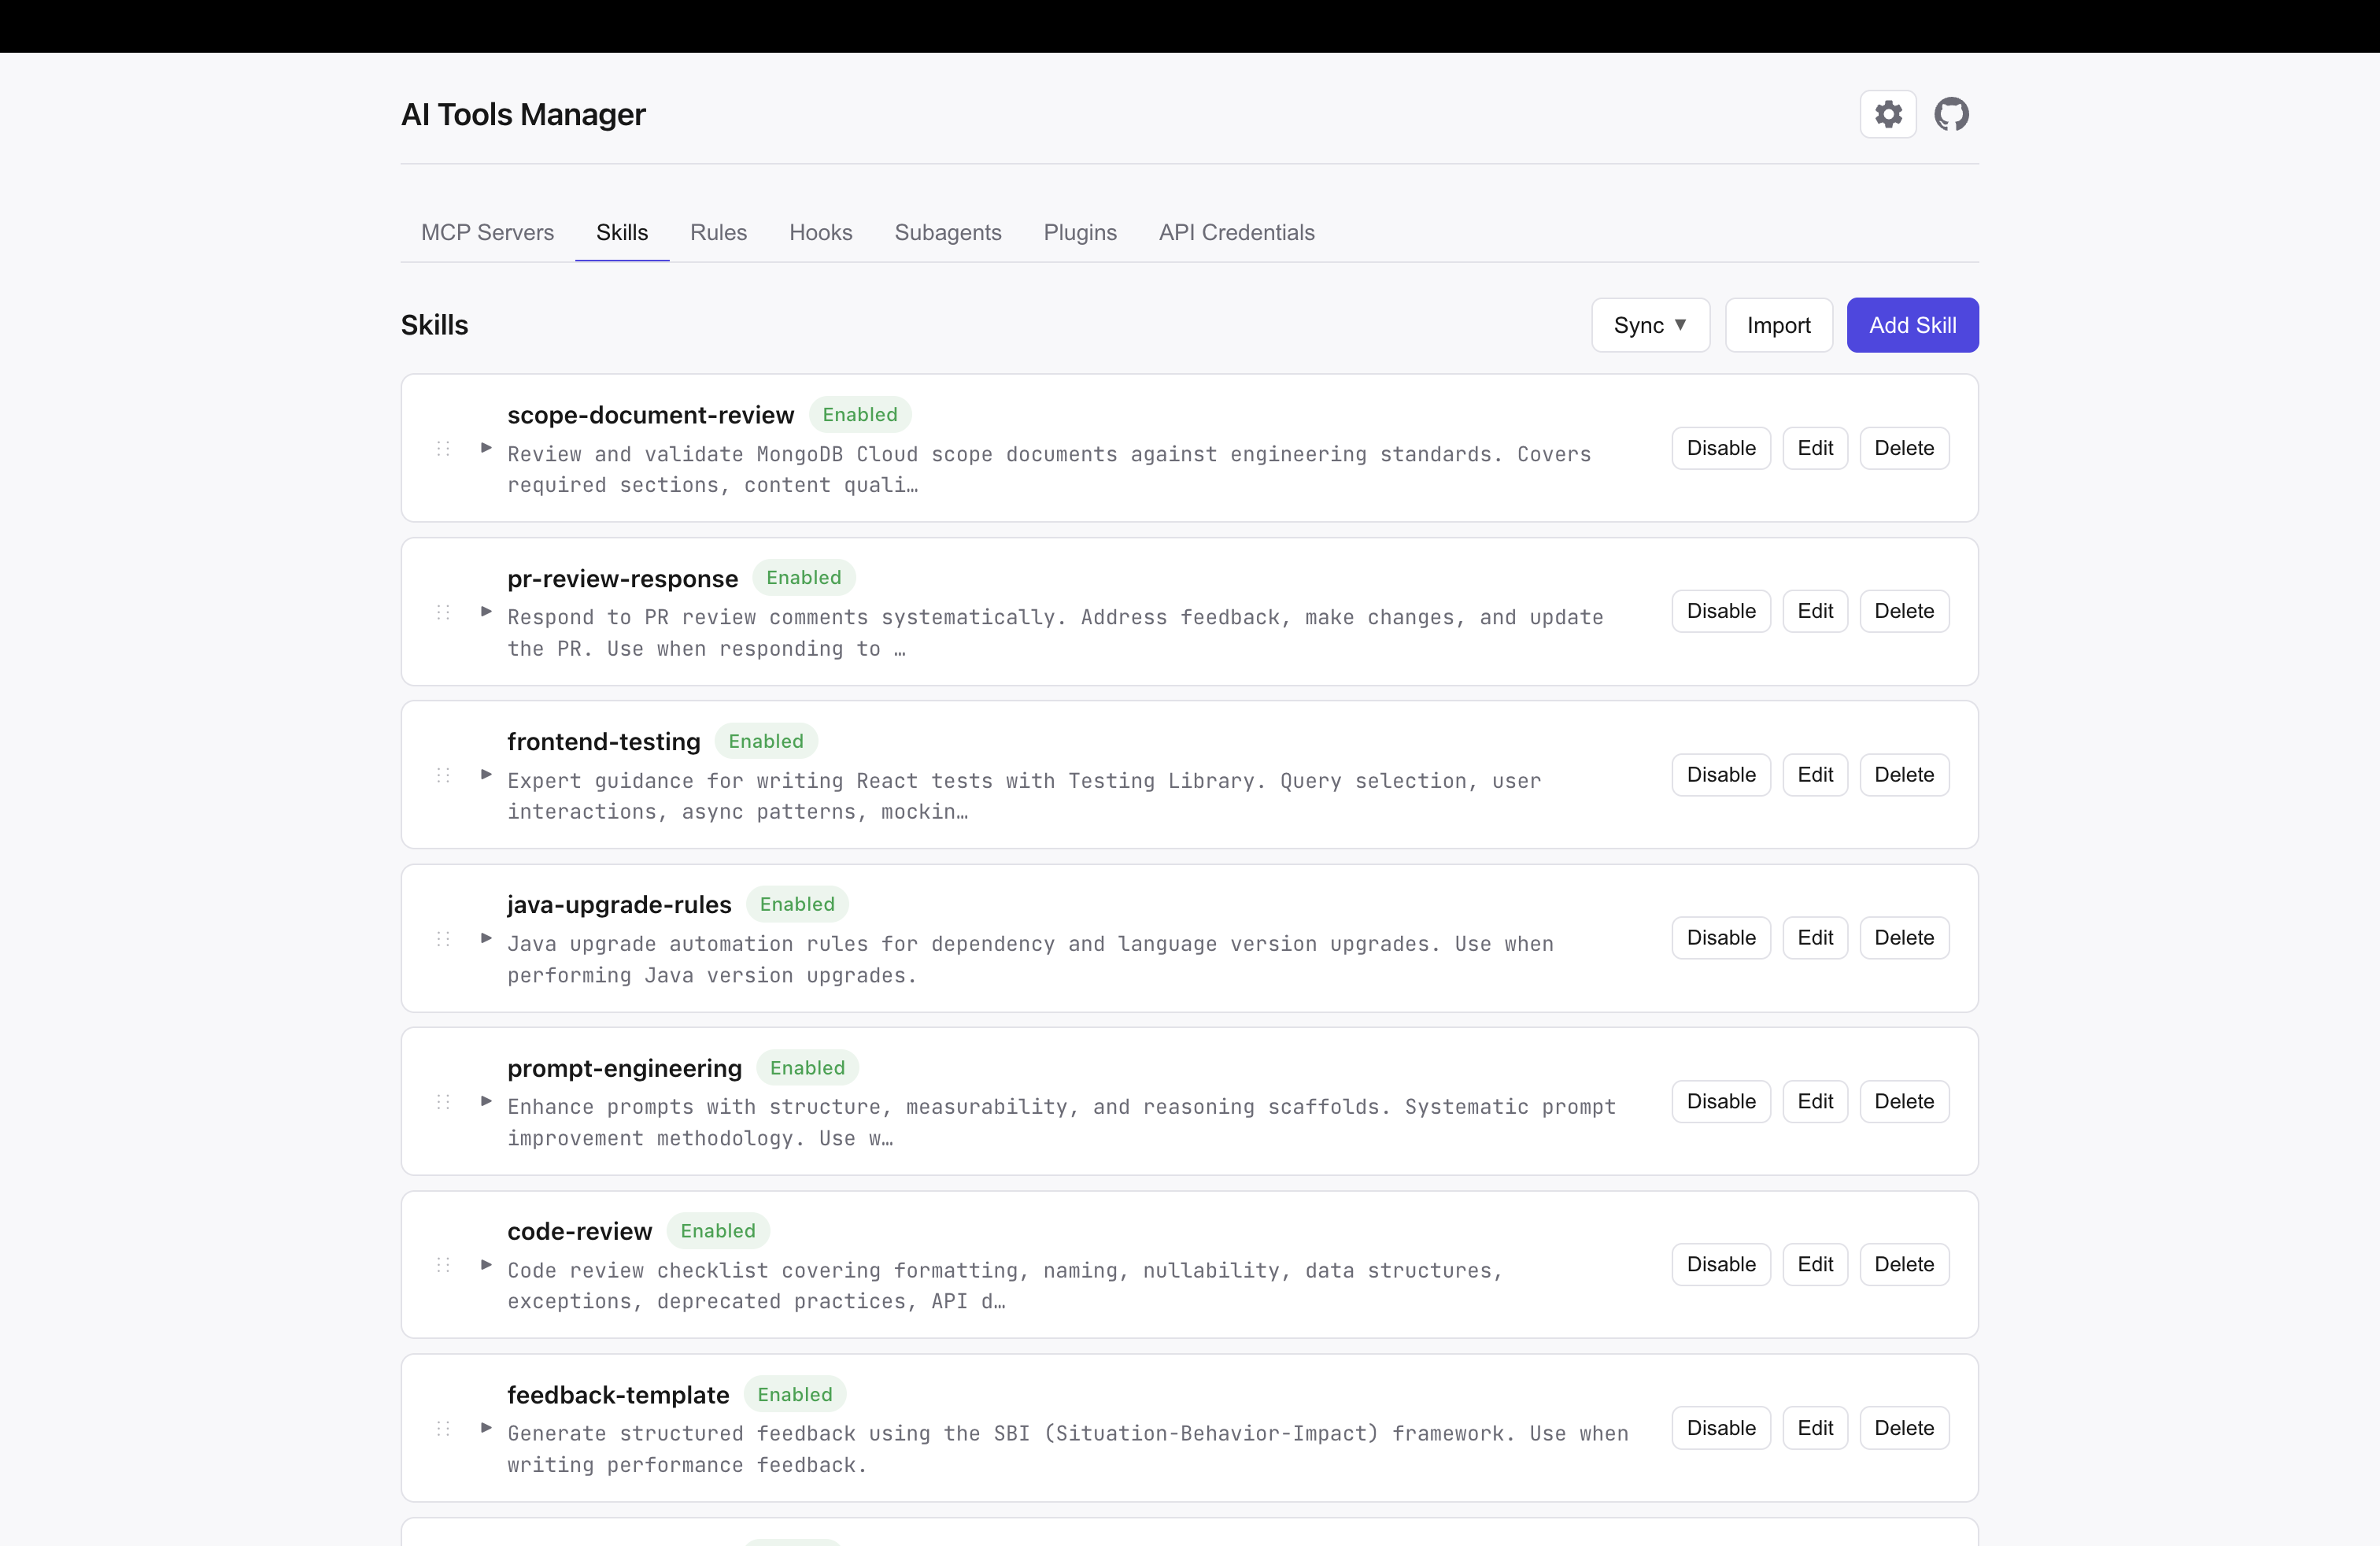Click the Import button

(1778, 324)
